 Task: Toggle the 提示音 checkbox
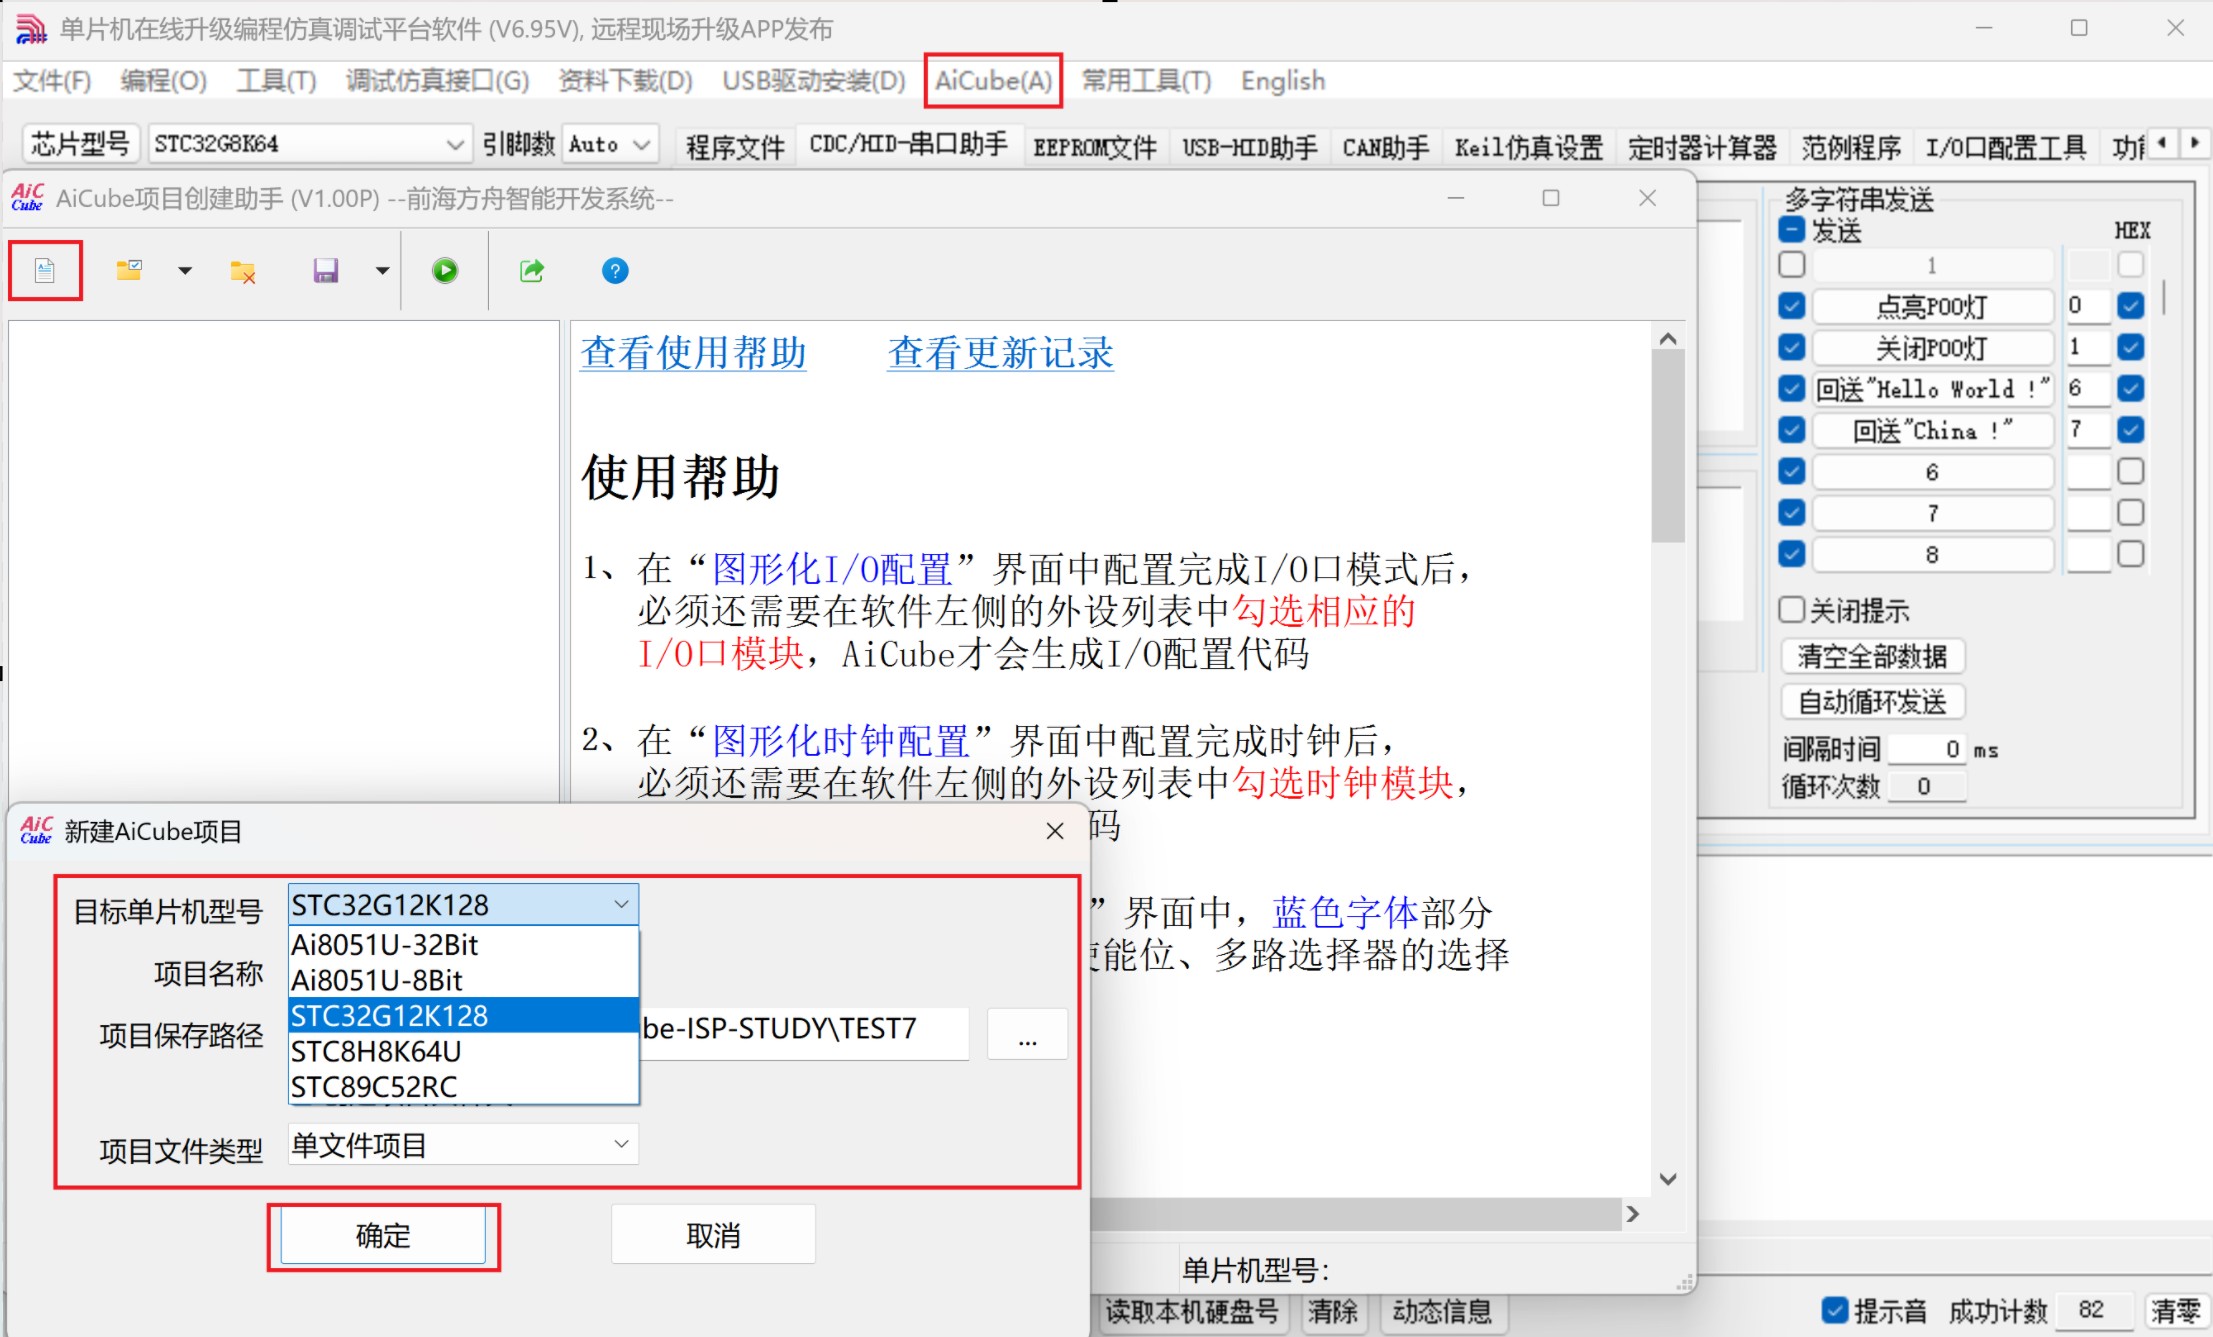tap(1834, 1310)
